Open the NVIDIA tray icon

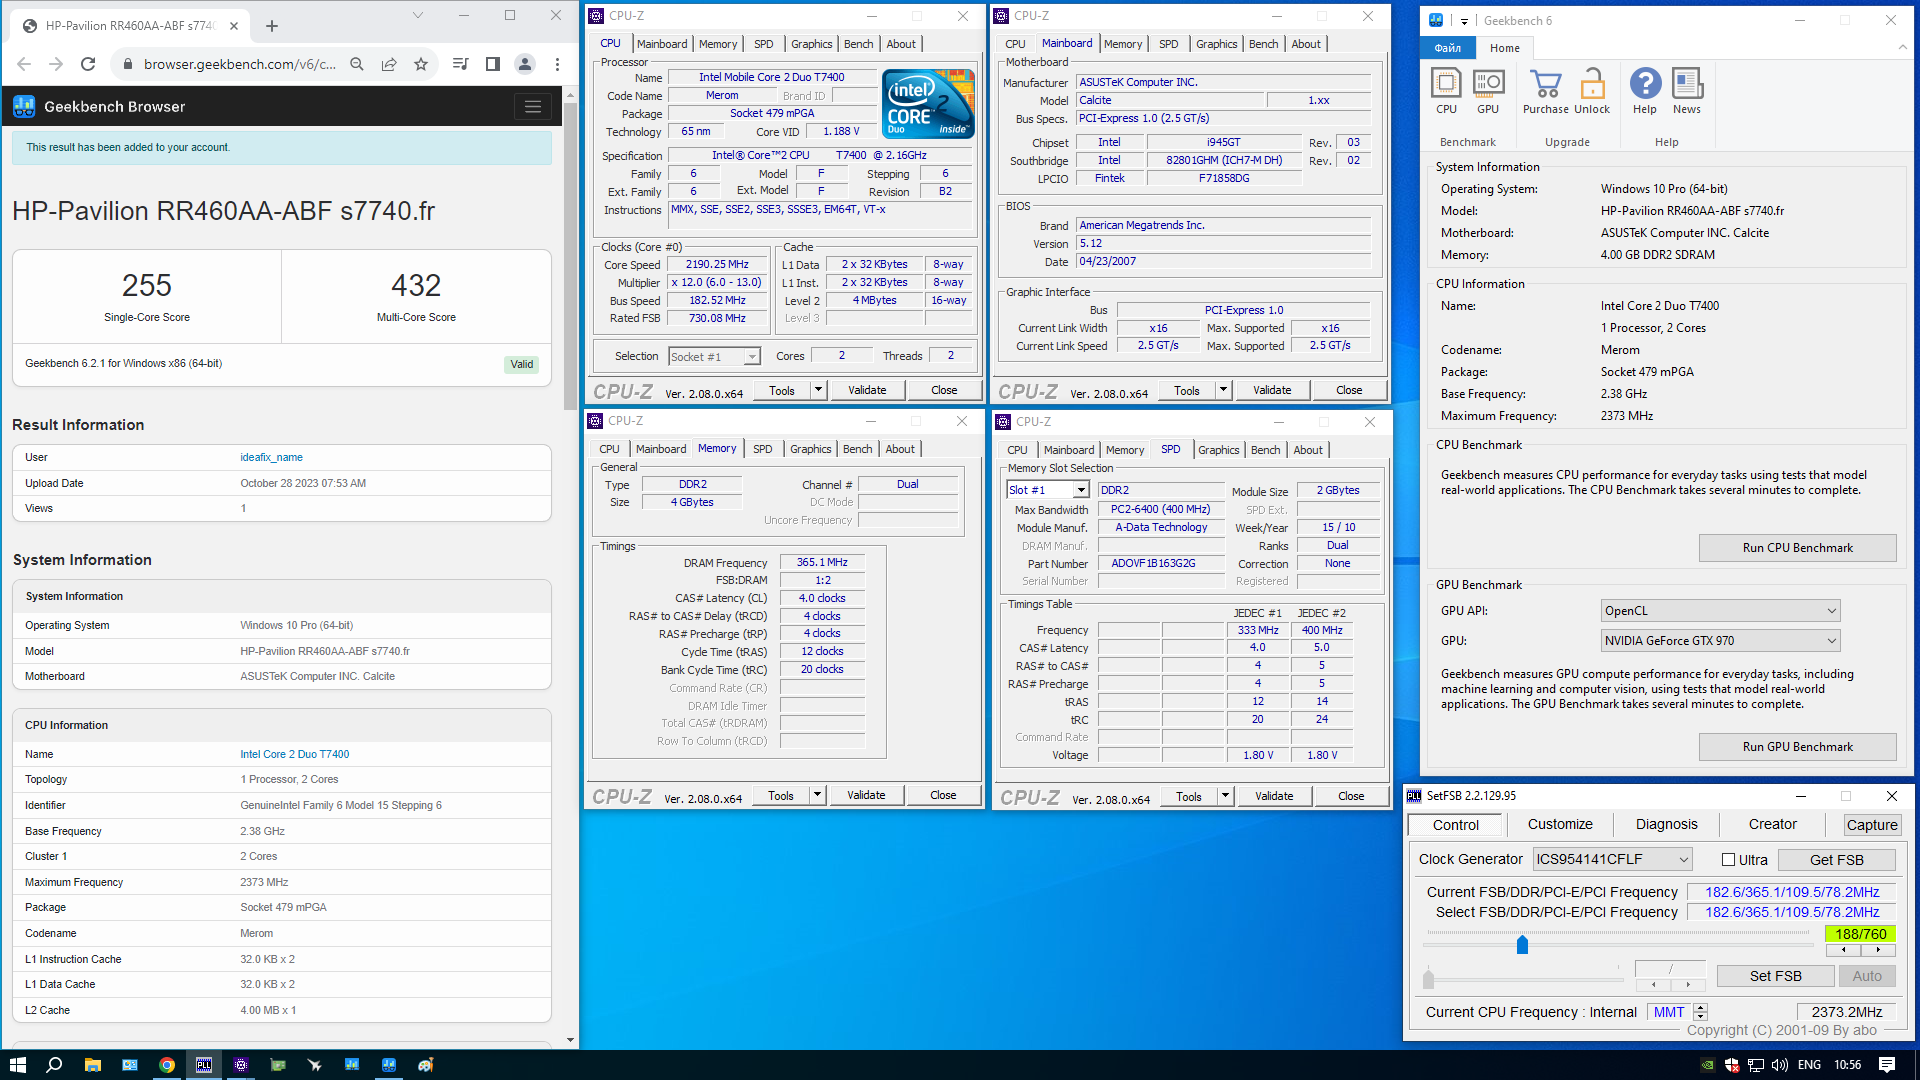coord(1707,1065)
